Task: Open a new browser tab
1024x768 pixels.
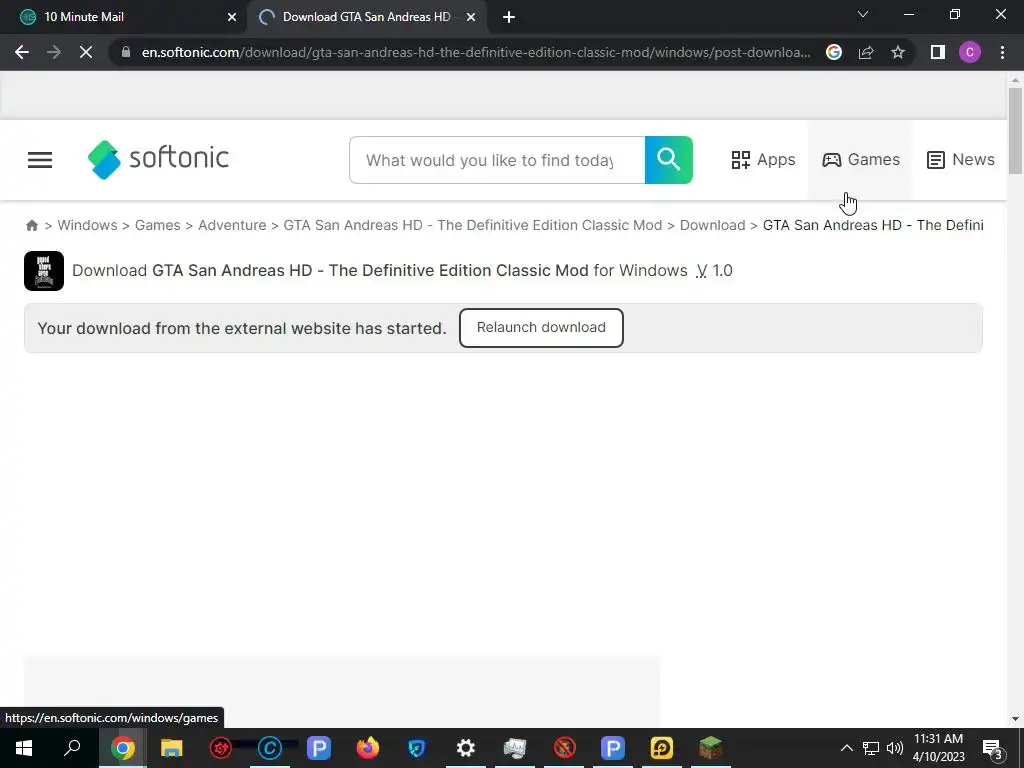Action: pyautogui.click(x=509, y=18)
